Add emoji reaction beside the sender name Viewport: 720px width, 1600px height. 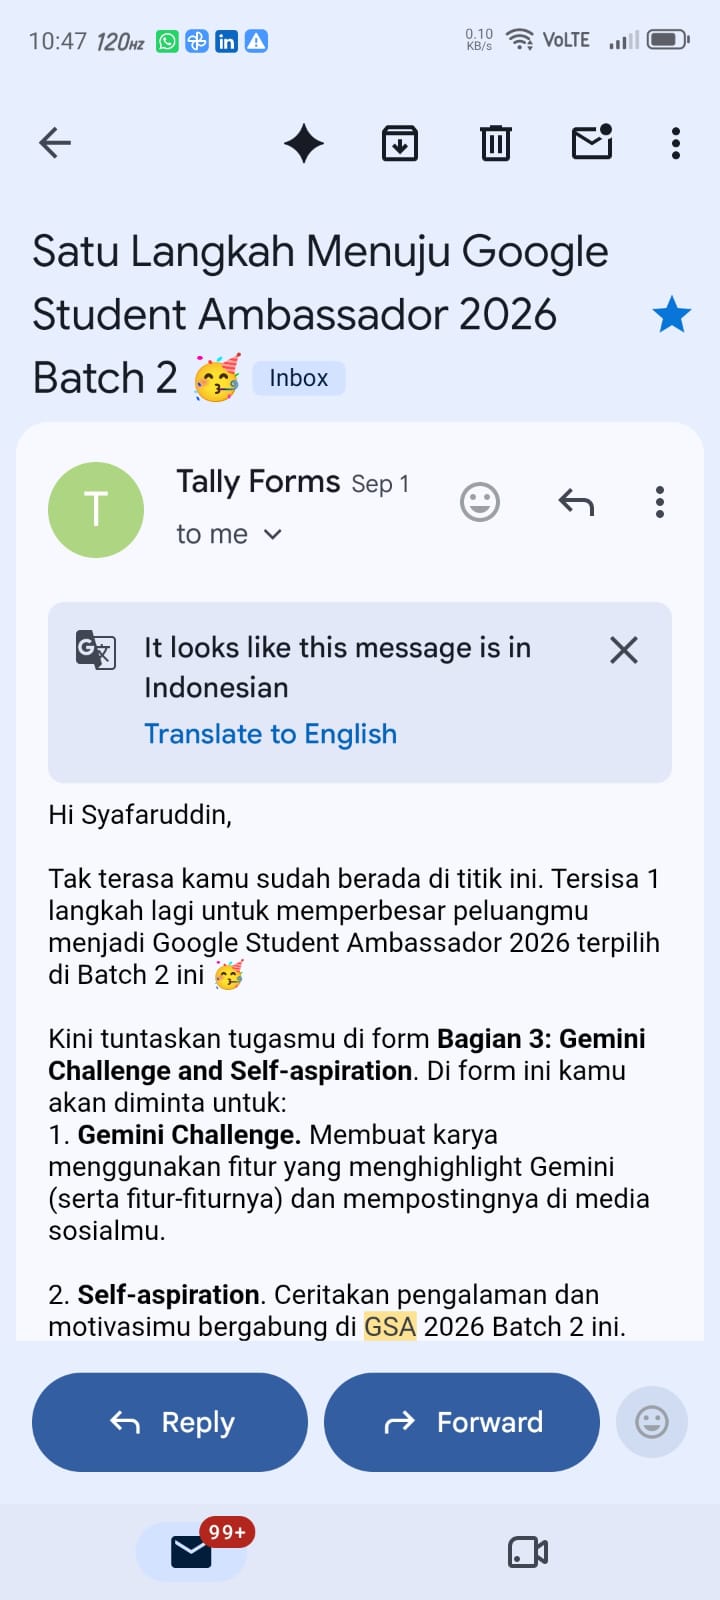coord(480,502)
